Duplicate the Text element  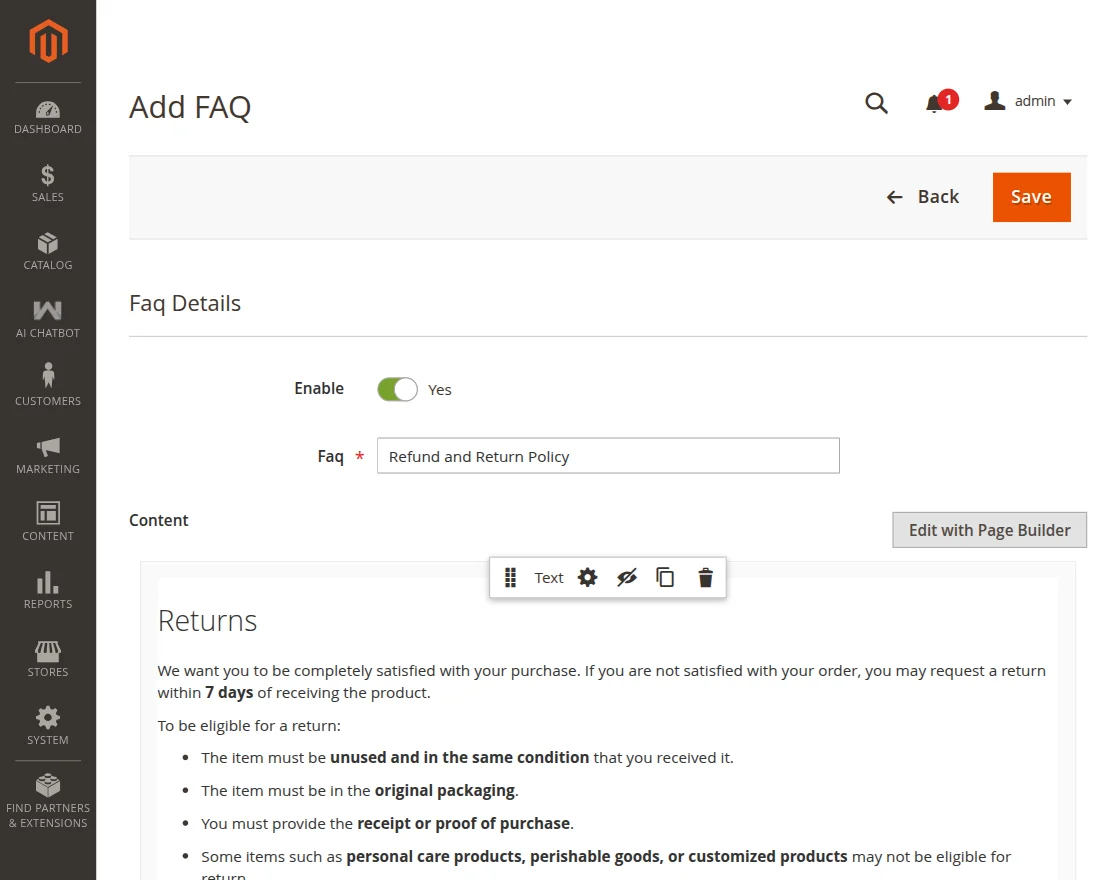665,577
